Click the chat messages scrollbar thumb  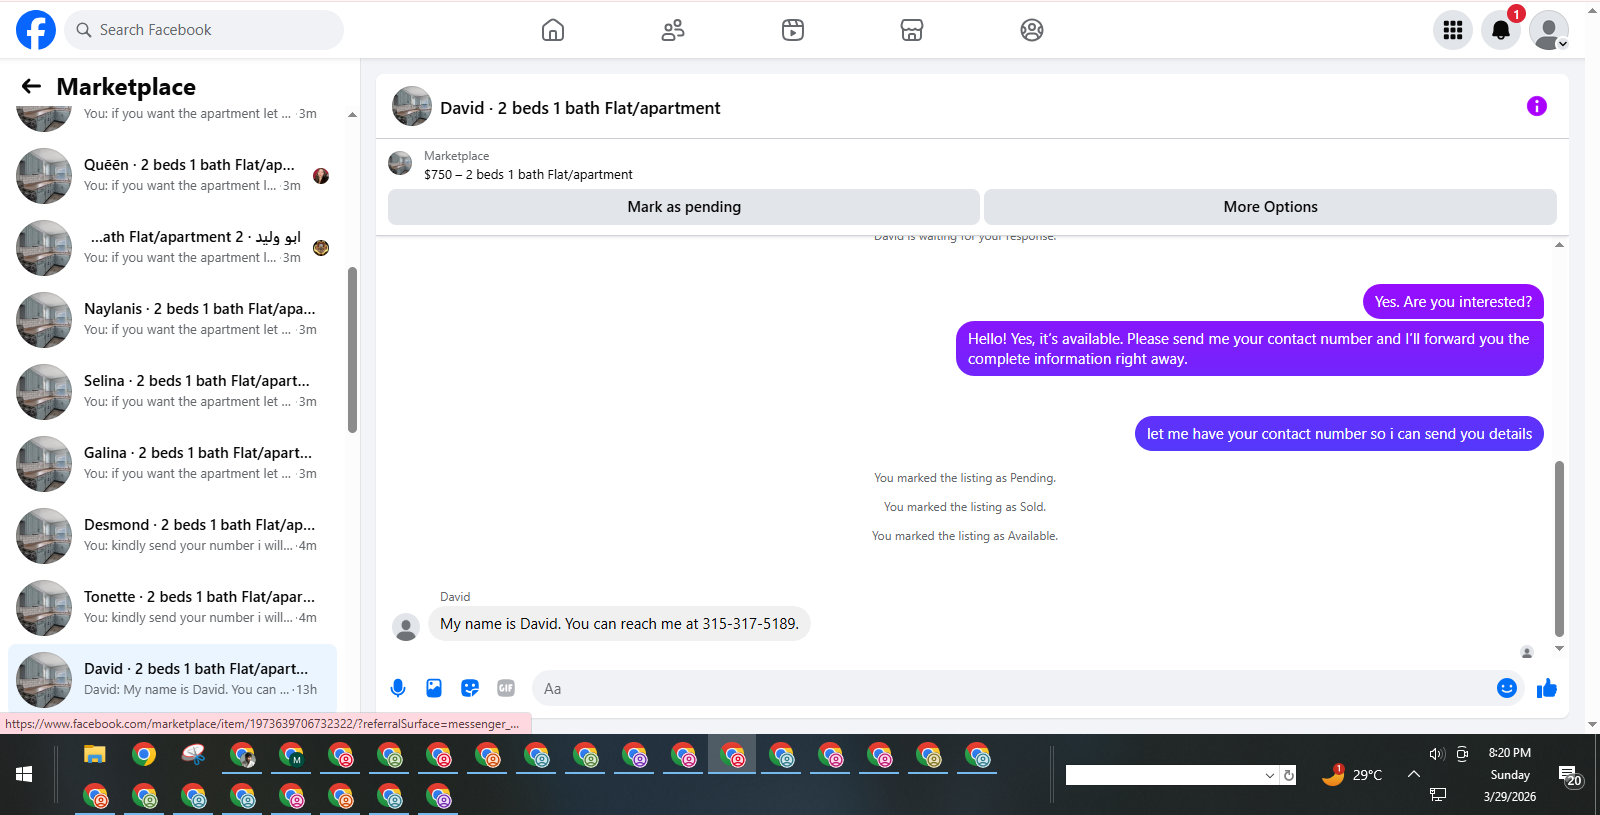(1559, 548)
